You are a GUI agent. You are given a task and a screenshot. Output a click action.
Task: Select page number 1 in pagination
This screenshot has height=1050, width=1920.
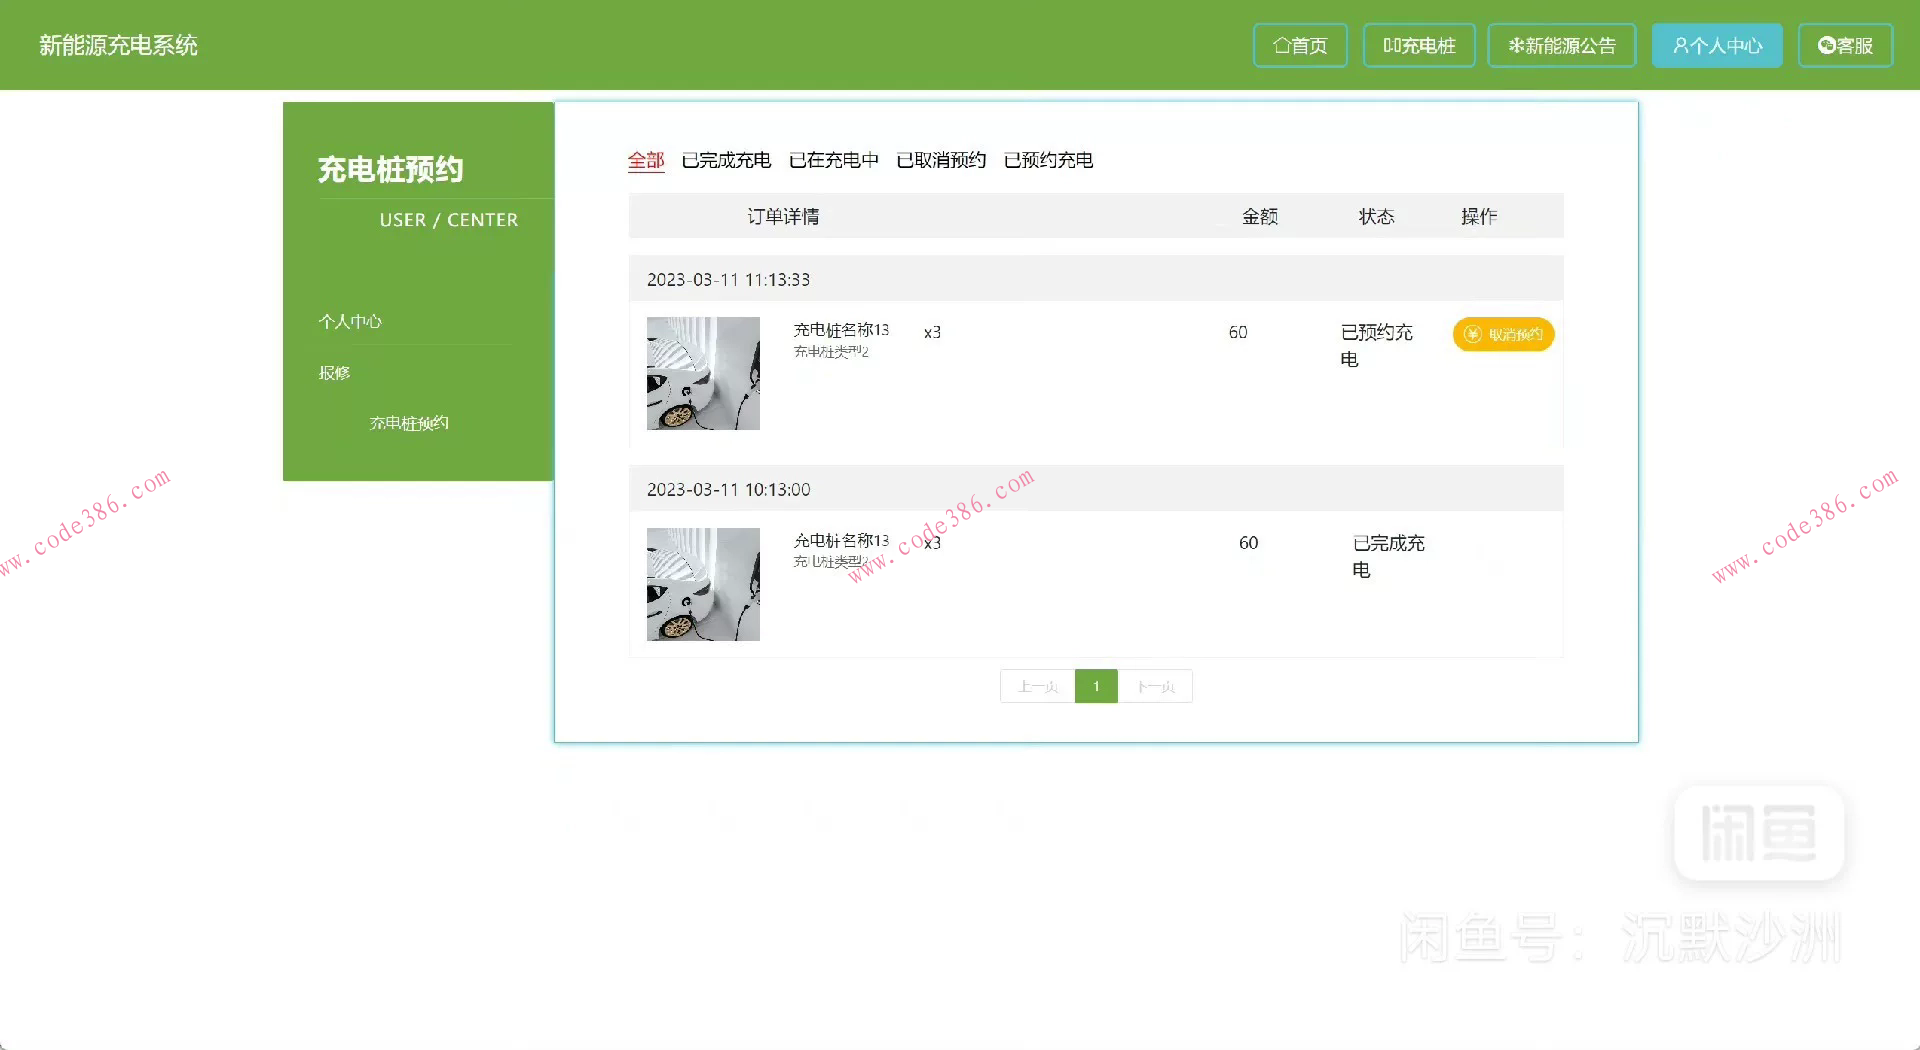[x=1096, y=686]
